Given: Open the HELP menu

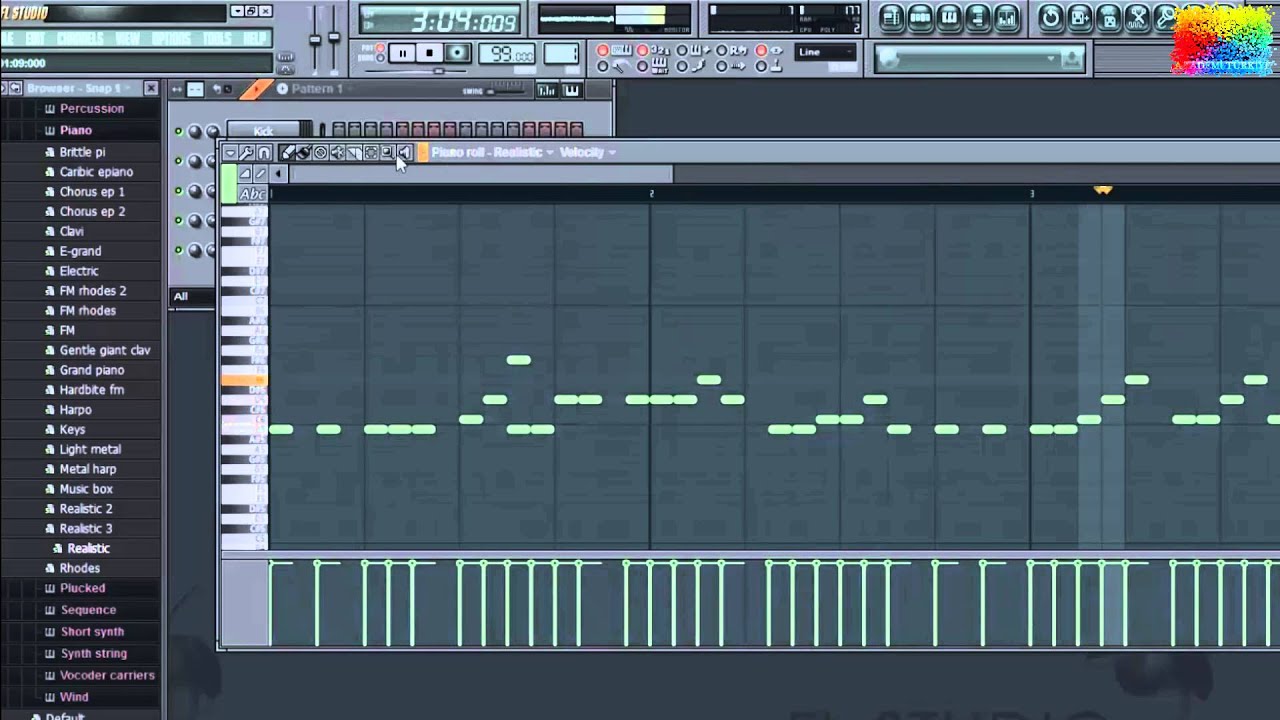Looking at the screenshot, I should [x=255, y=38].
